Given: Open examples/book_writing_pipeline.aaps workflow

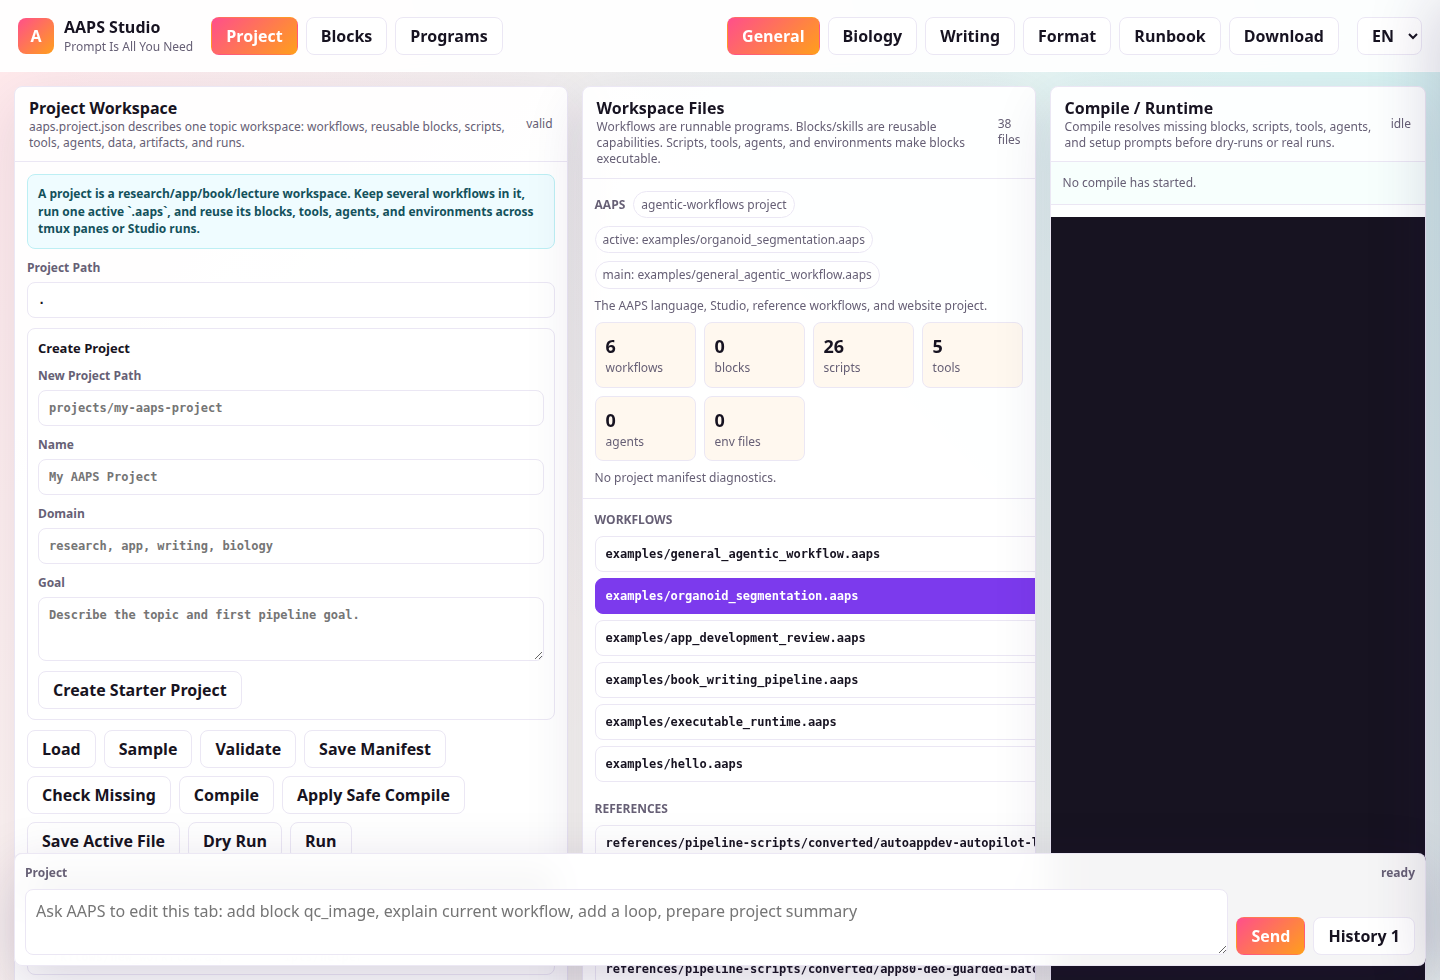Looking at the screenshot, I should click(x=815, y=680).
